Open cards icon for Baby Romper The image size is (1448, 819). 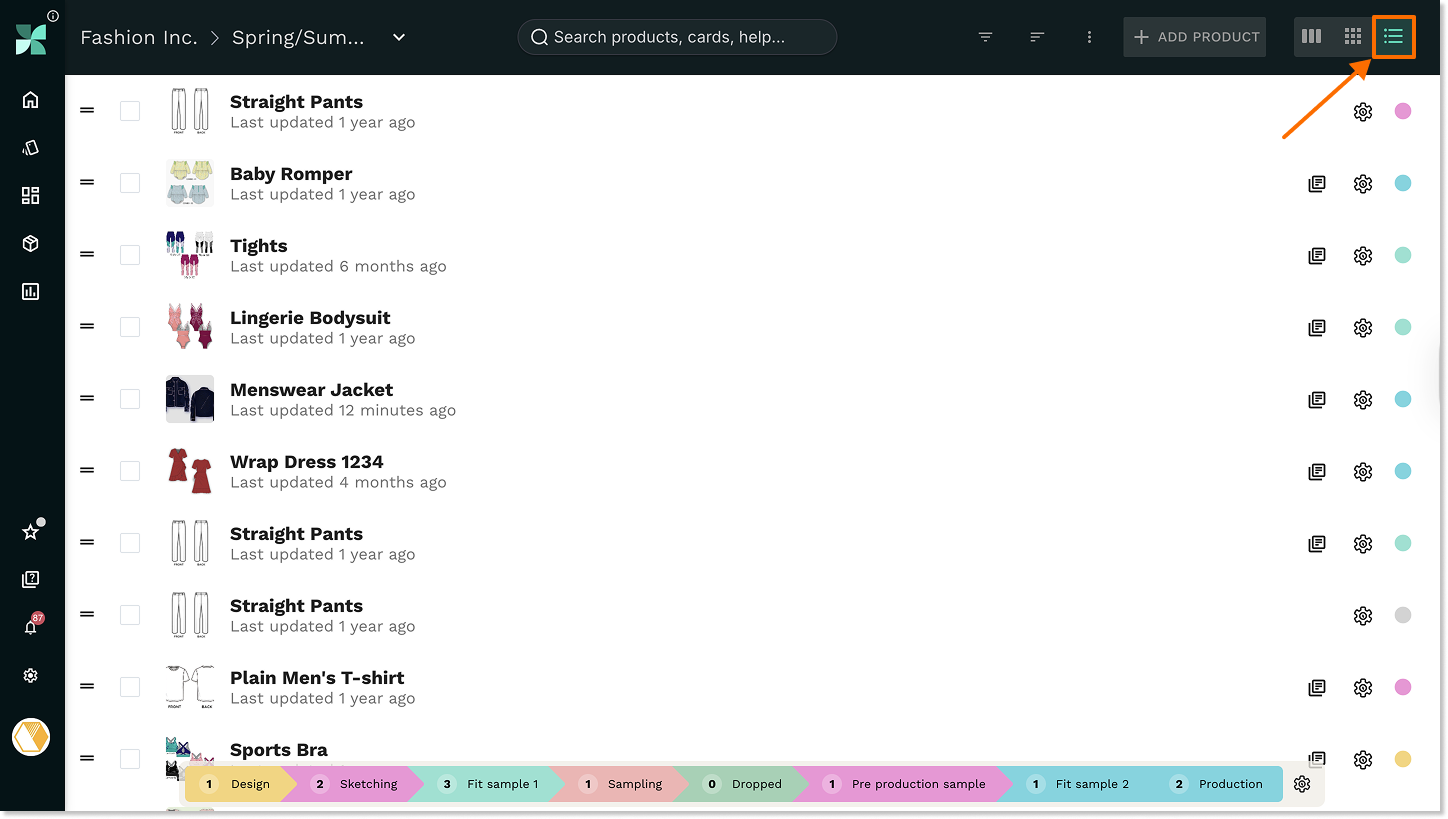[1317, 184]
